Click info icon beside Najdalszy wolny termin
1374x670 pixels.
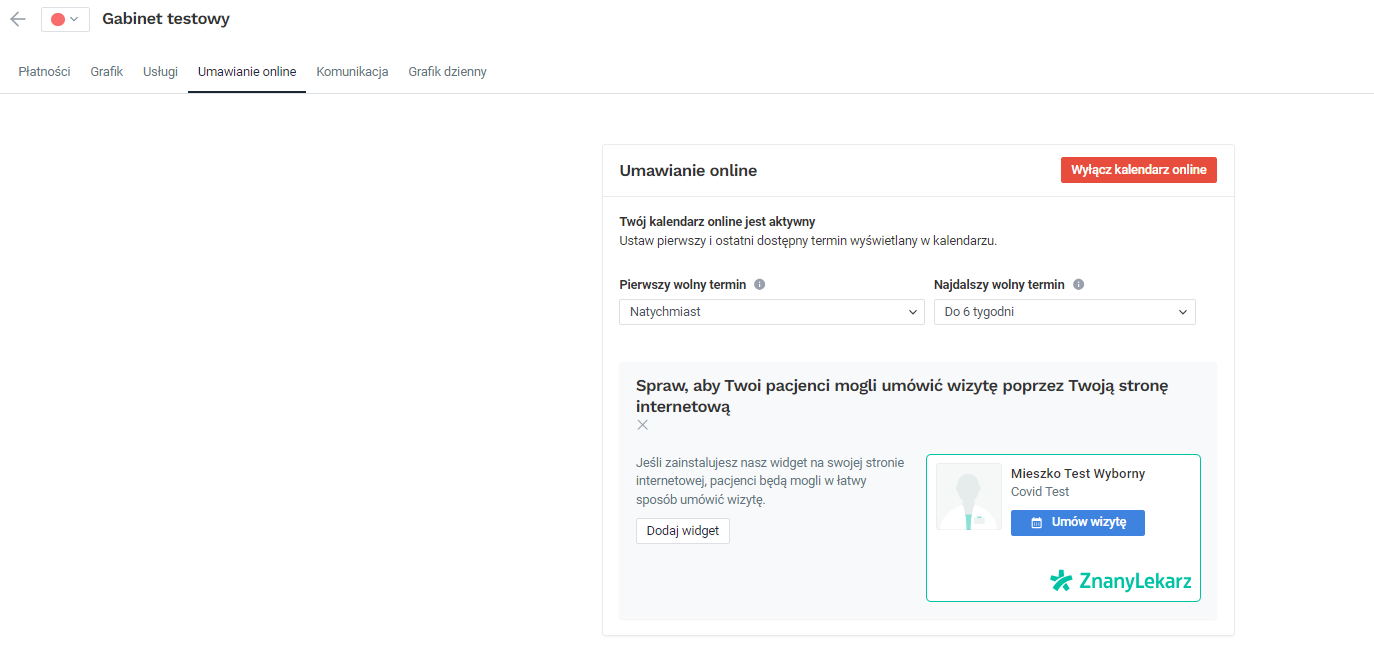(1078, 285)
